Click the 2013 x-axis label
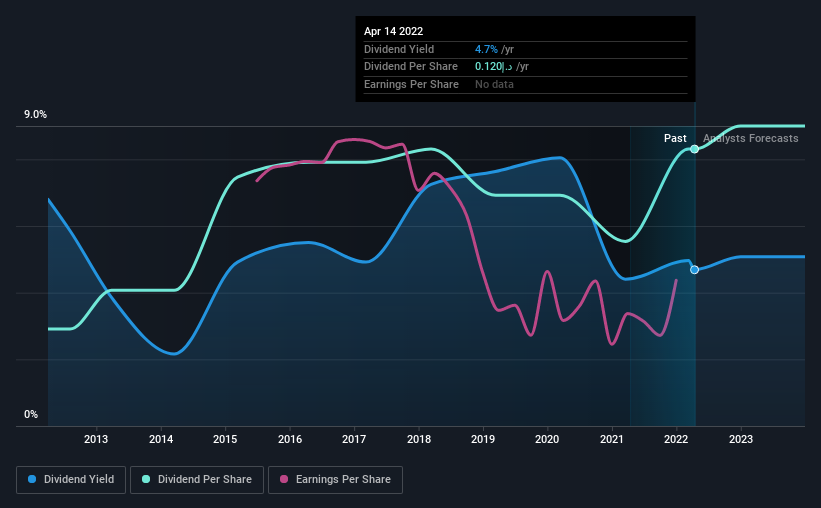821x508 pixels. pos(96,439)
